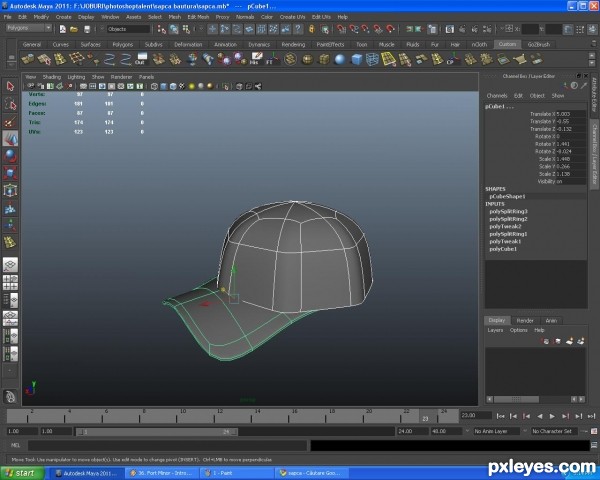Click the 'Out' outliner shelf icon
This screenshot has height=480, width=600.
(x=142, y=59)
